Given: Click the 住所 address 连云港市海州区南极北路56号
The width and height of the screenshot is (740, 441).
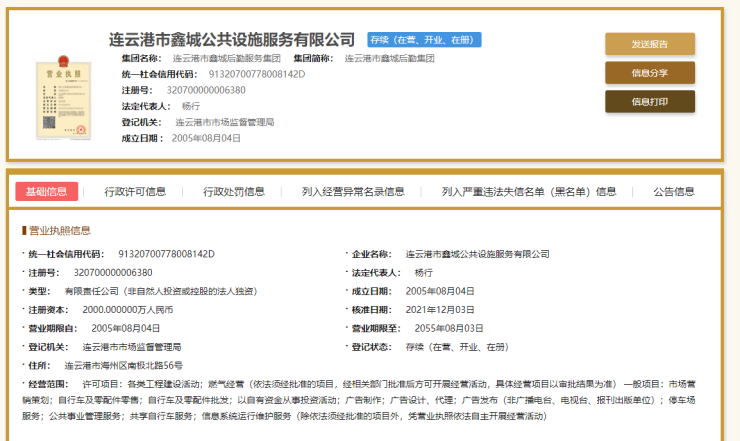Looking at the screenshot, I should (122, 365).
